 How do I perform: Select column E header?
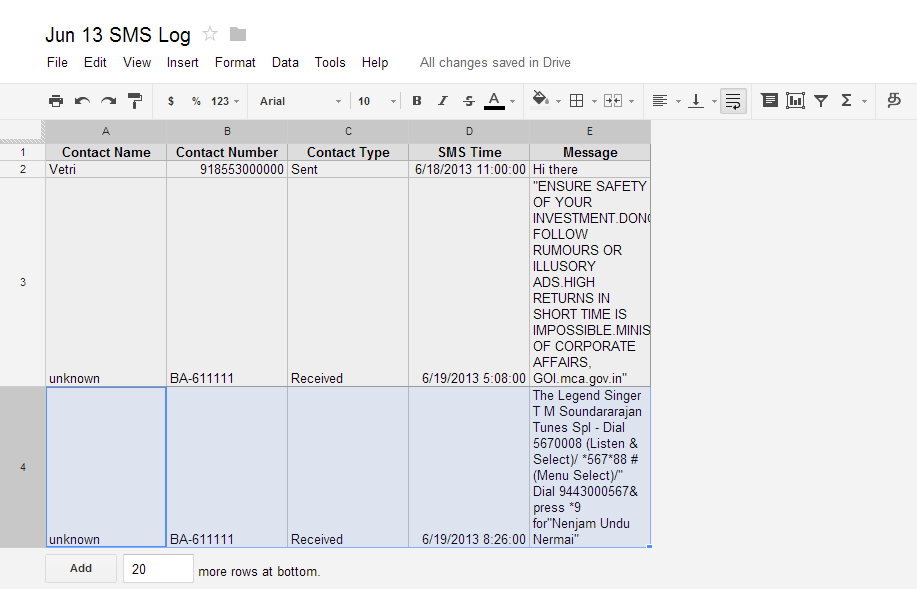coord(590,132)
